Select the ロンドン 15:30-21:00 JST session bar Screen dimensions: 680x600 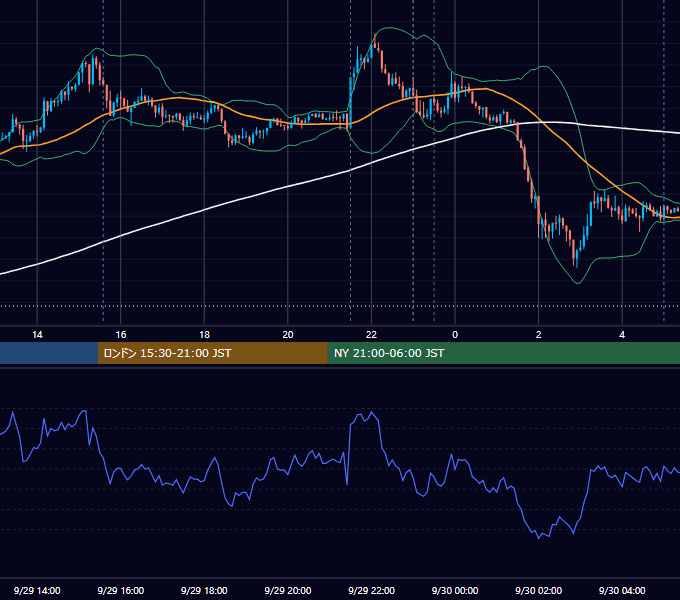pyautogui.click(x=212, y=353)
